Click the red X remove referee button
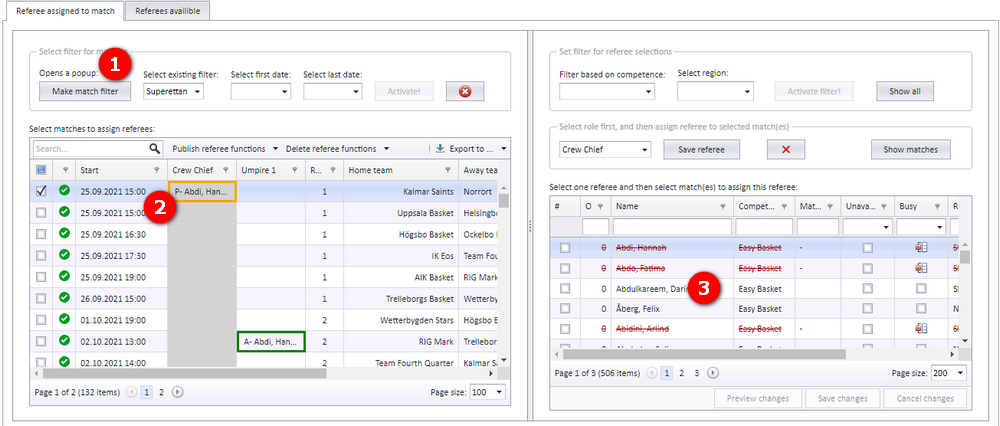Image resolution: width=1000 pixels, height=426 pixels. pyautogui.click(x=786, y=149)
